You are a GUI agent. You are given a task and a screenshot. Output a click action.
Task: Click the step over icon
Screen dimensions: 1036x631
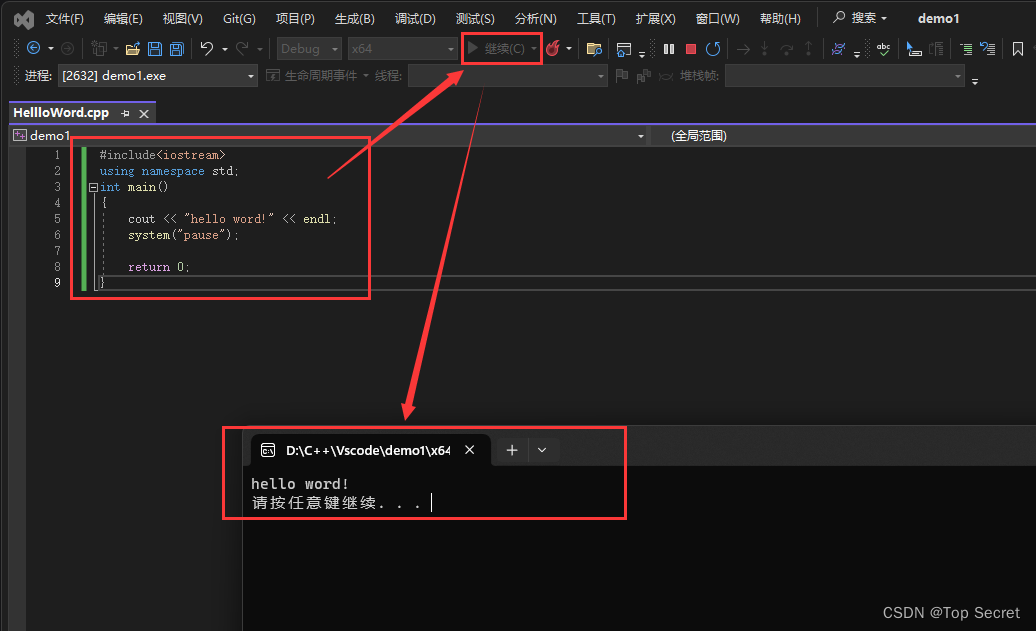[786, 49]
